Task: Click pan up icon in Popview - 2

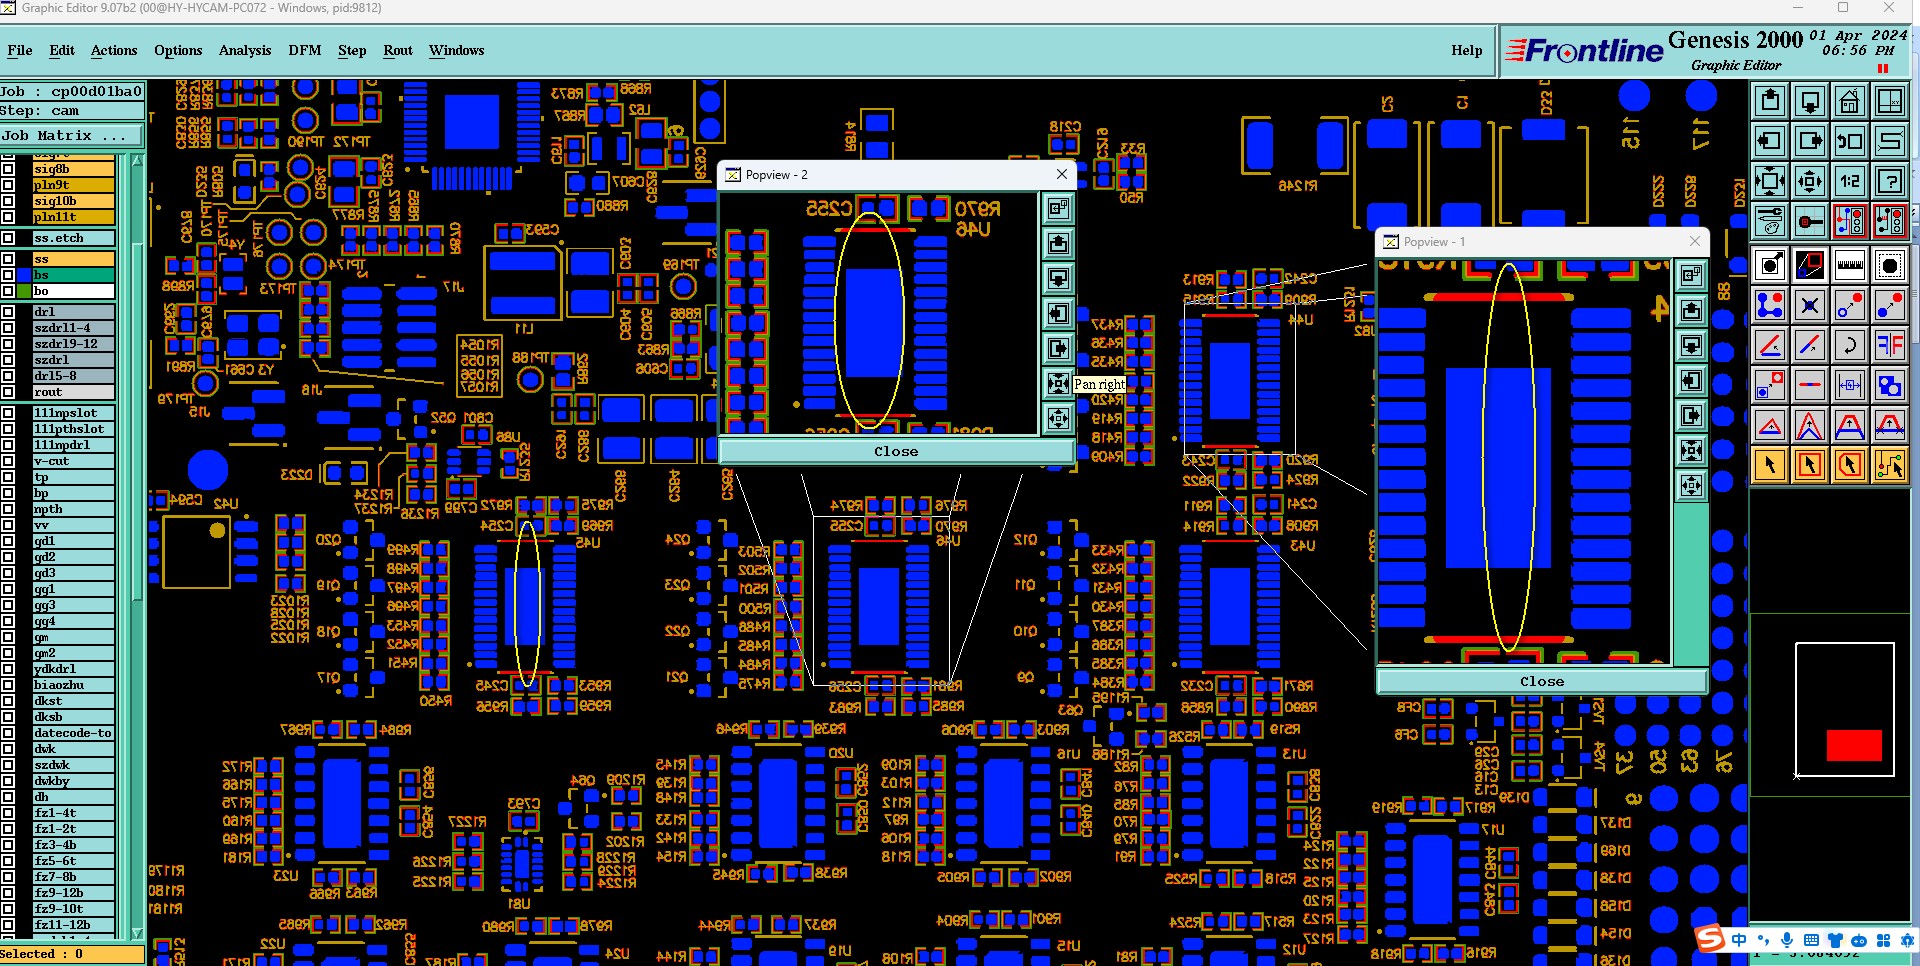Action: (x=1058, y=243)
